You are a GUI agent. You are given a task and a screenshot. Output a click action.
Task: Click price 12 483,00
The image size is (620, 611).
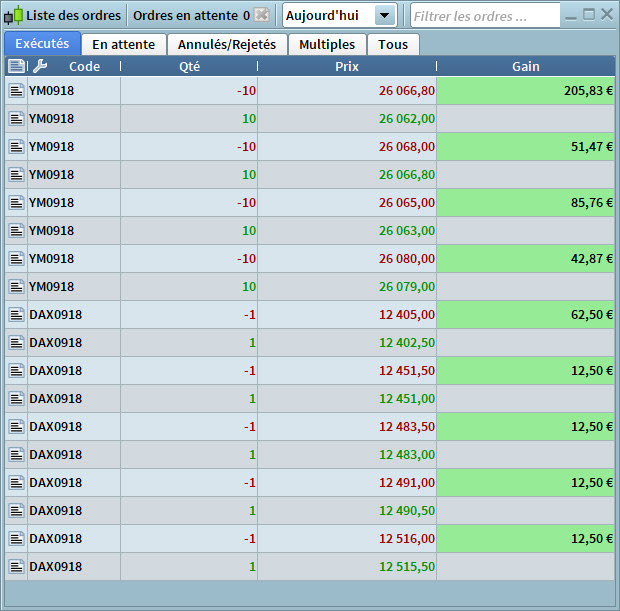[407, 455]
